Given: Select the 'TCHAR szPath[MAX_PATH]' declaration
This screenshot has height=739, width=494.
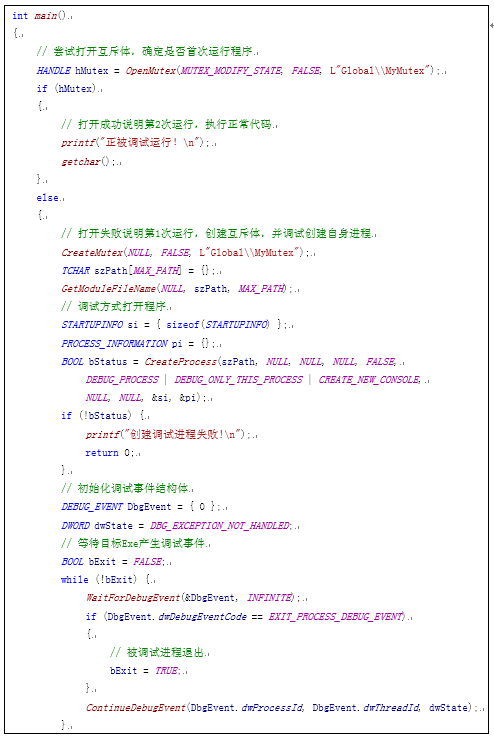Looking at the screenshot, I should (x=139, y=271).
